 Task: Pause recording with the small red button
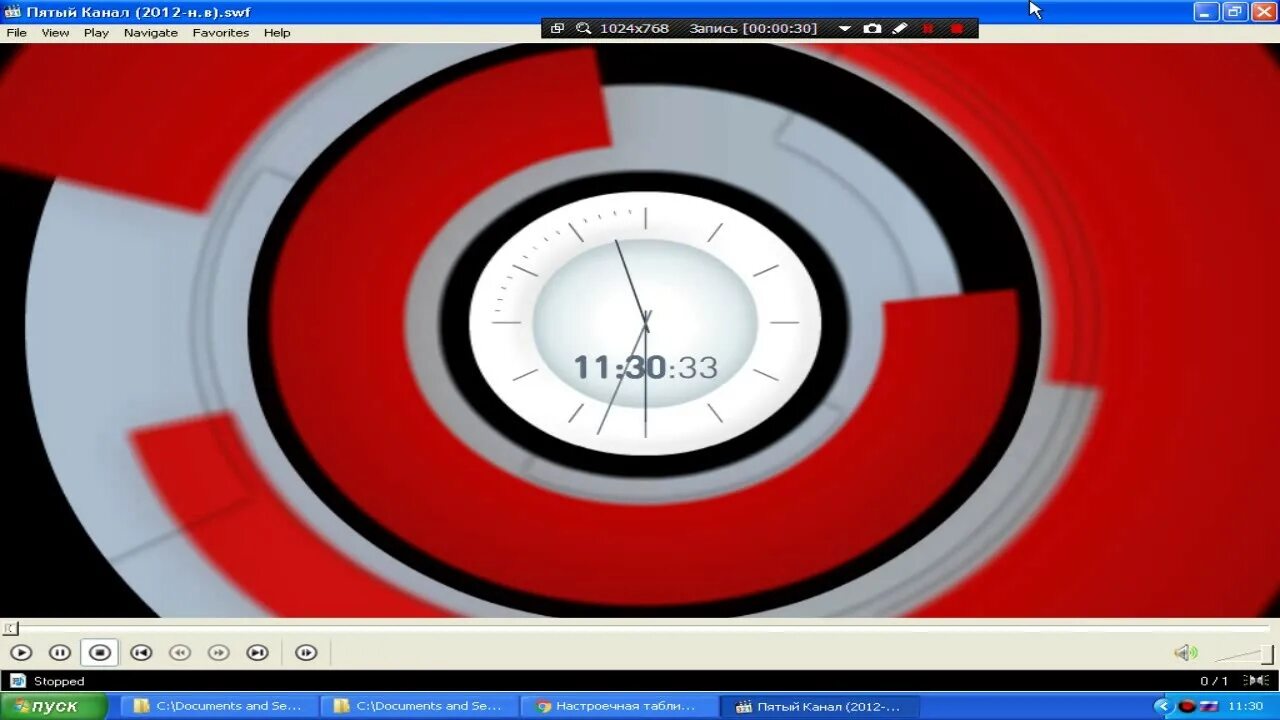click(928, 29)
